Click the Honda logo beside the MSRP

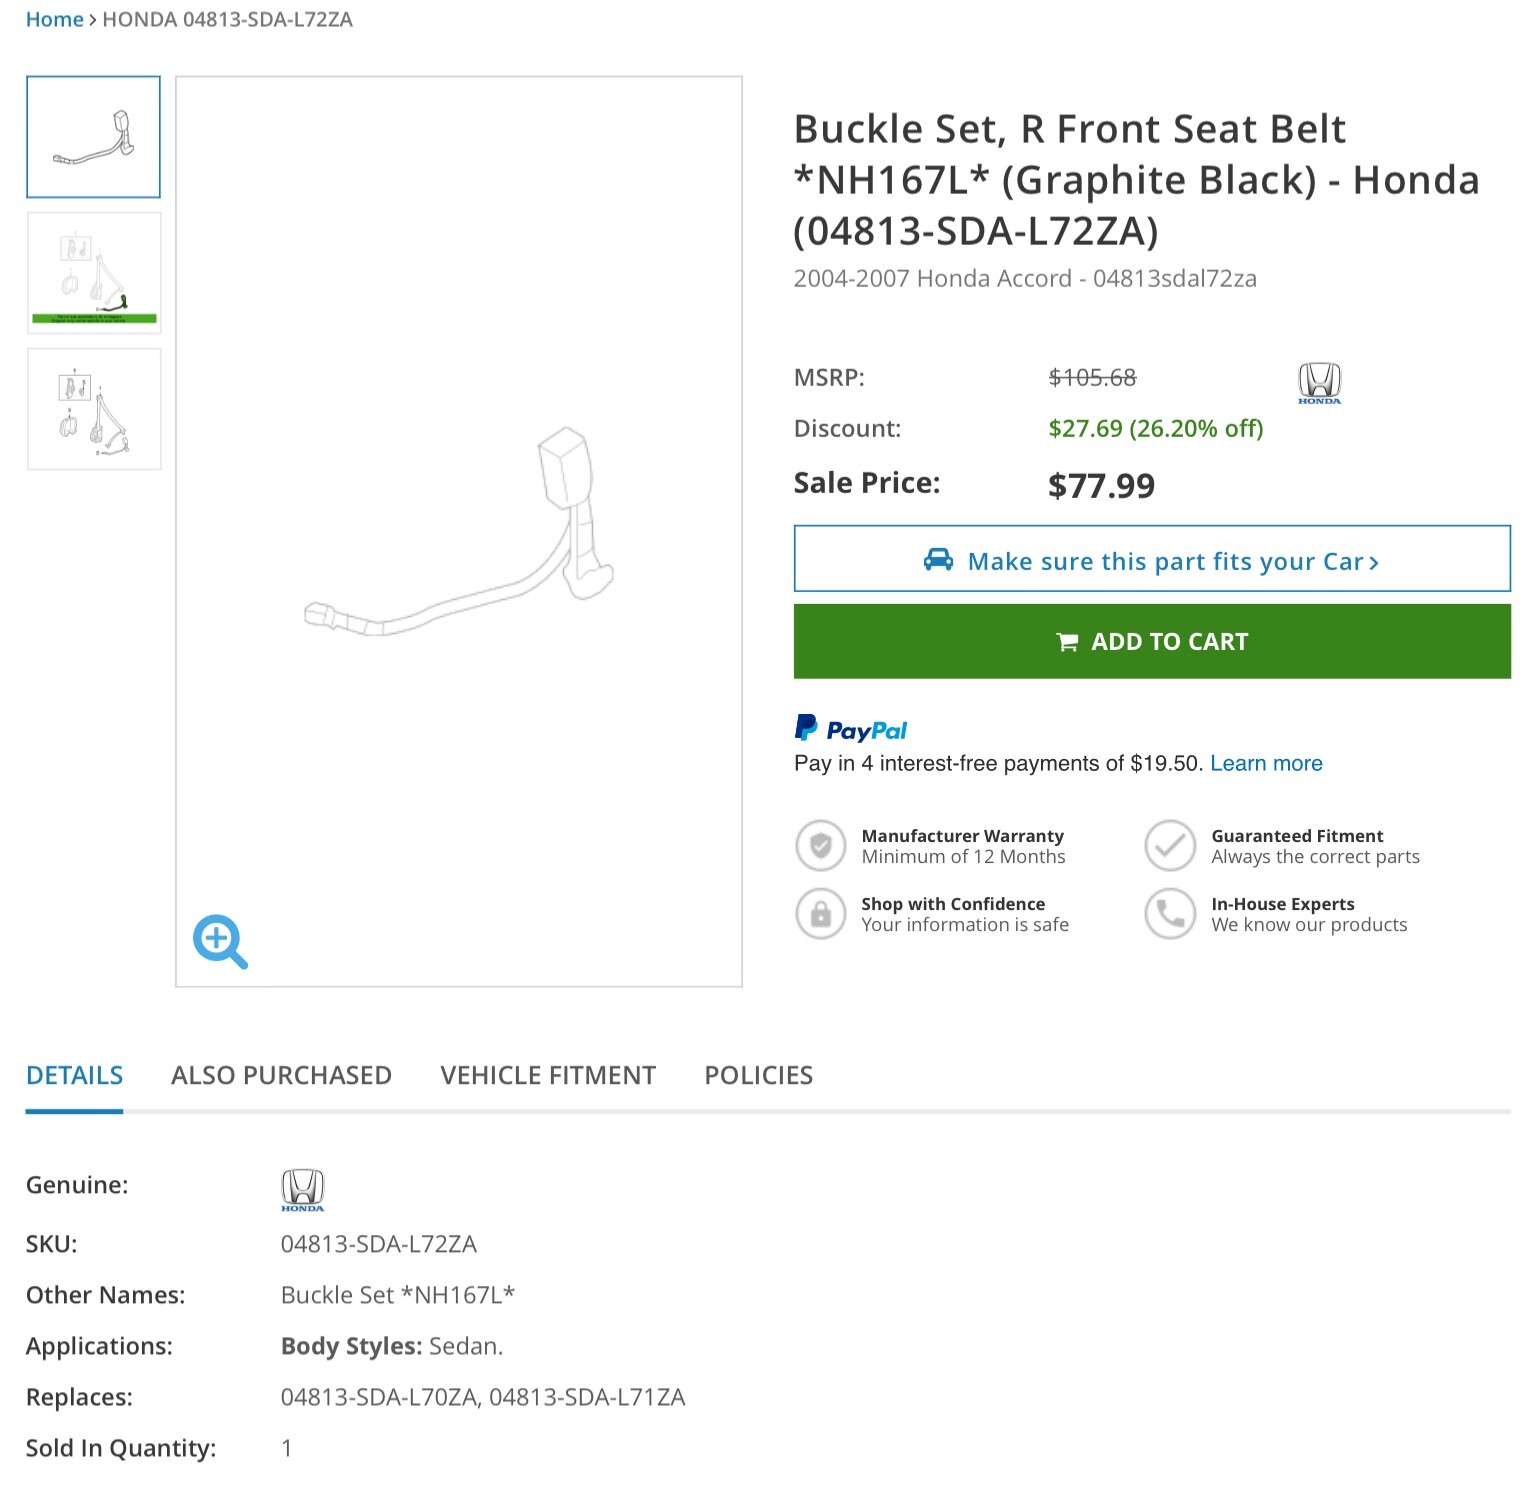point(1319,383)
